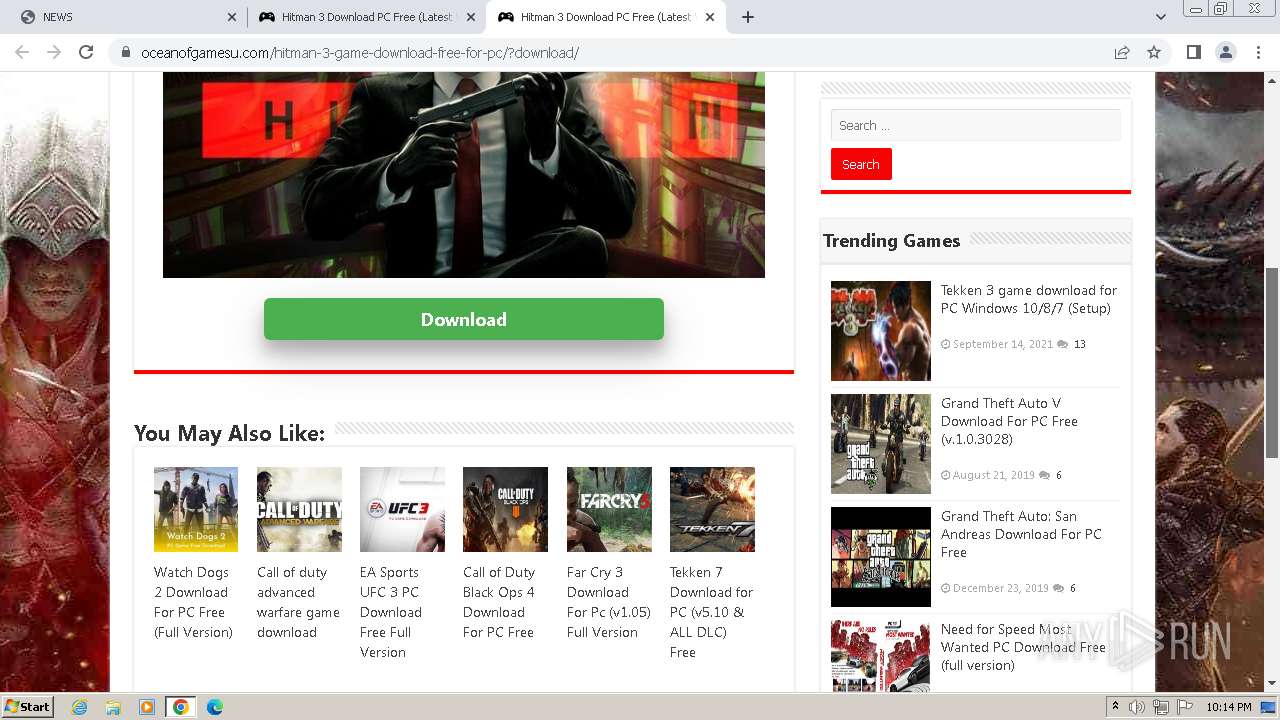Viewport: 1280px width, 720px height.
Task: Click the Grand Theft Auto V thumbnail
Action: tap(881, 444)
